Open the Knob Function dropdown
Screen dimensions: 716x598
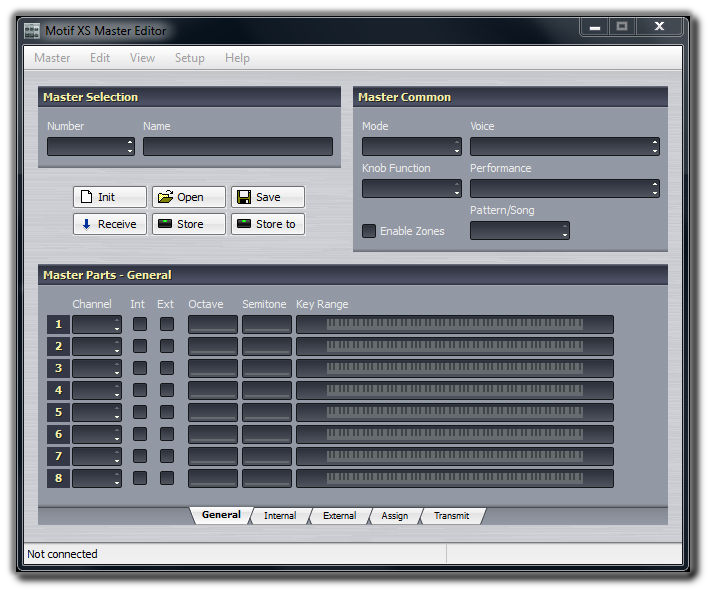[412, 189]
